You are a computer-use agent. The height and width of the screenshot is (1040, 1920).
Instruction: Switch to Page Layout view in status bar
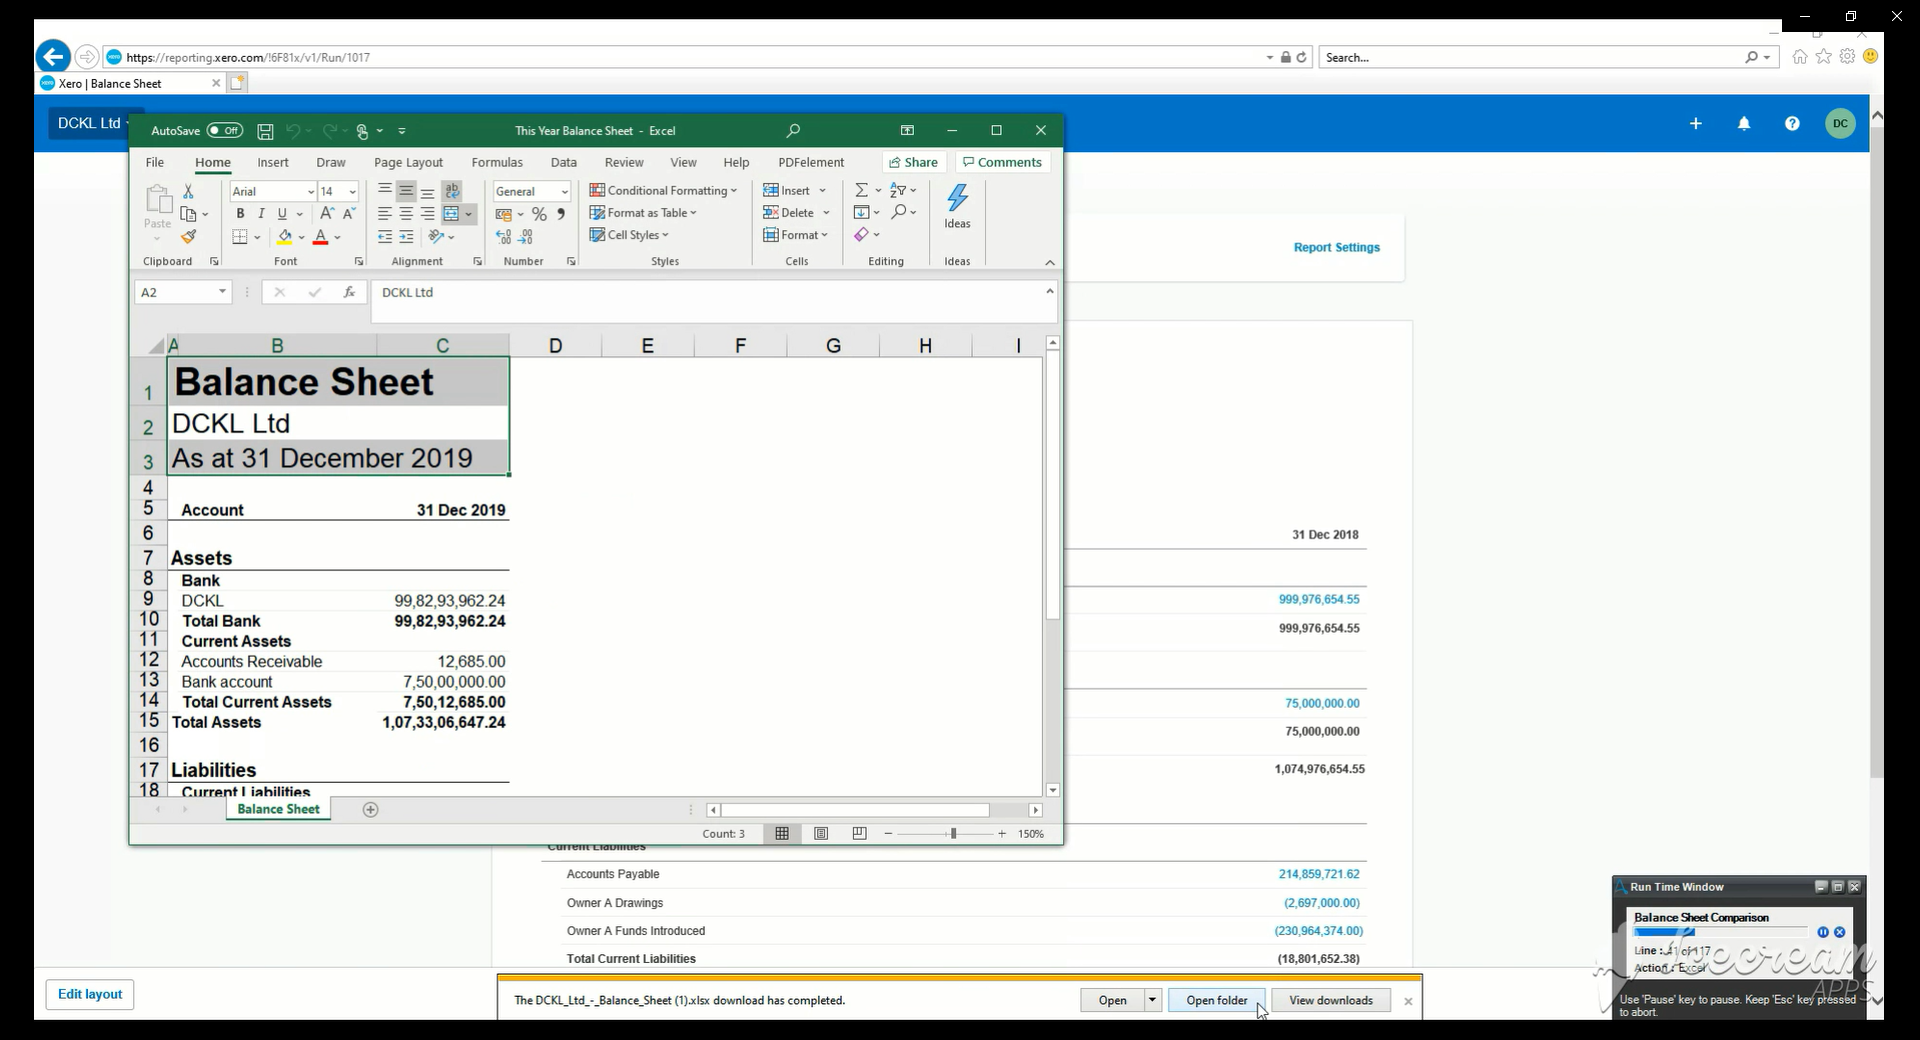pos(821,834)
